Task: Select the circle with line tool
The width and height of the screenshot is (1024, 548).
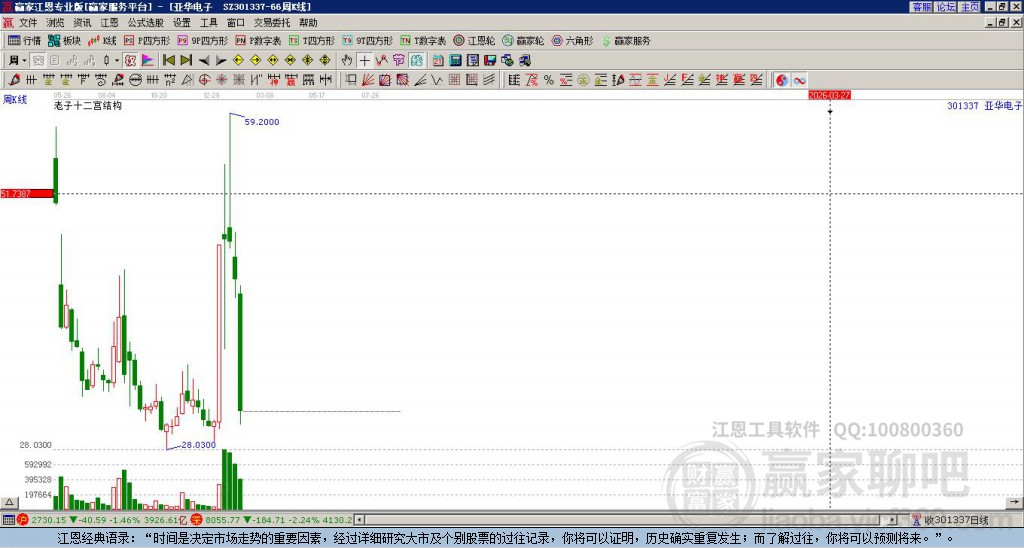Action: [x=135, y=80]
